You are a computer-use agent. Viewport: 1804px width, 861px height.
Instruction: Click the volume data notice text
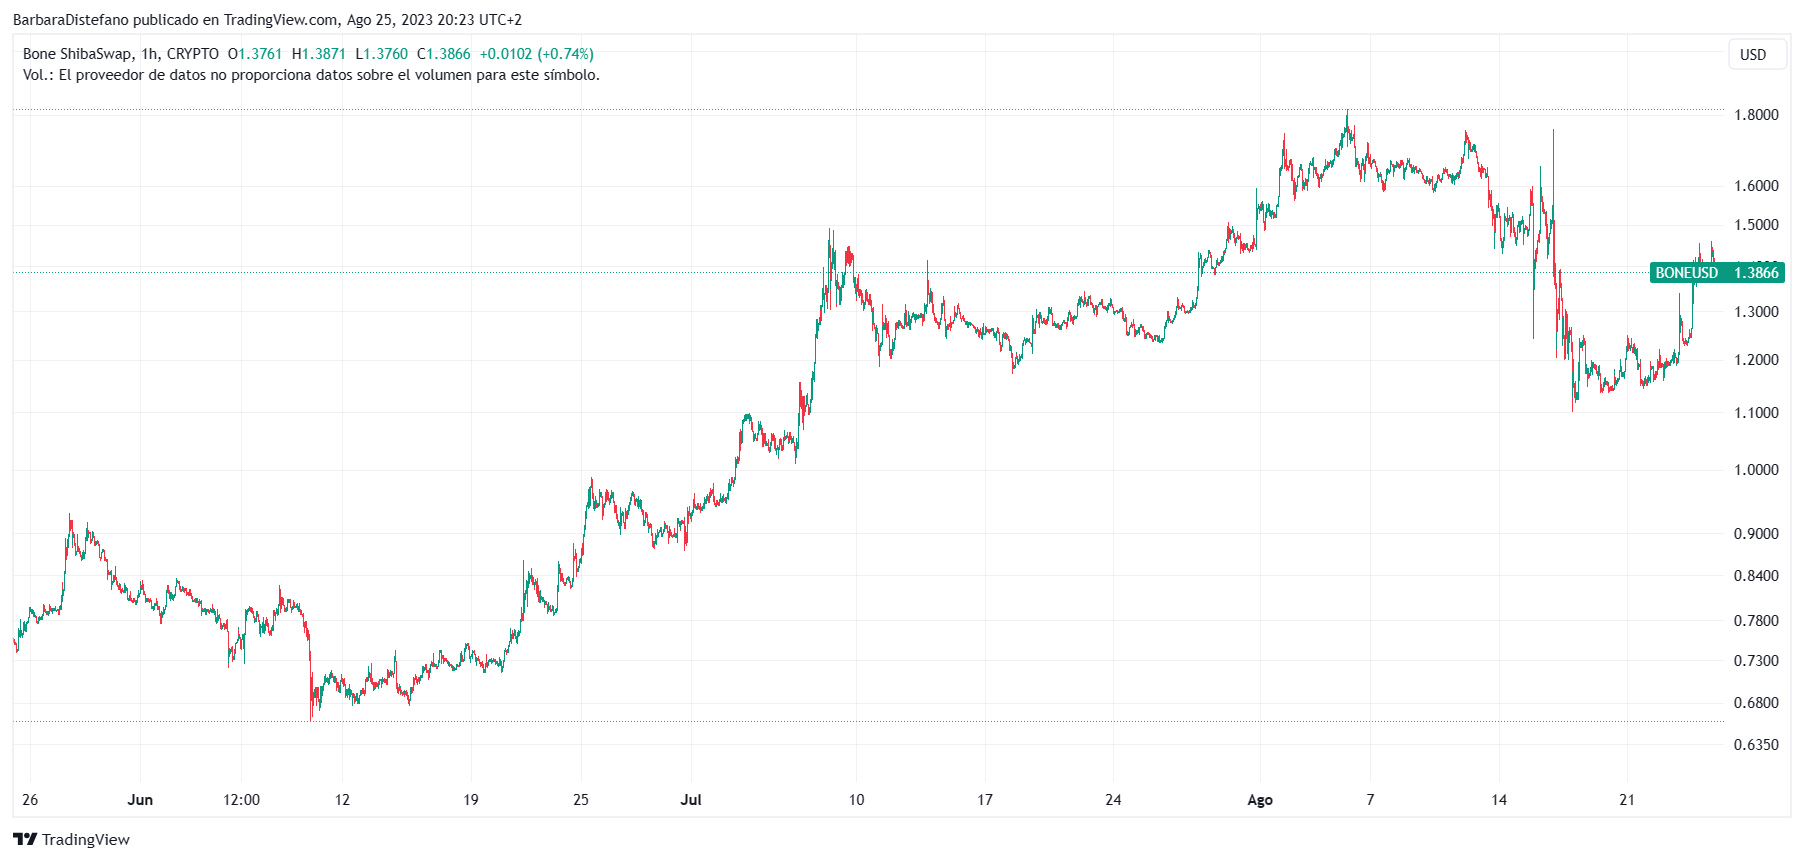(x=311, y=75)
